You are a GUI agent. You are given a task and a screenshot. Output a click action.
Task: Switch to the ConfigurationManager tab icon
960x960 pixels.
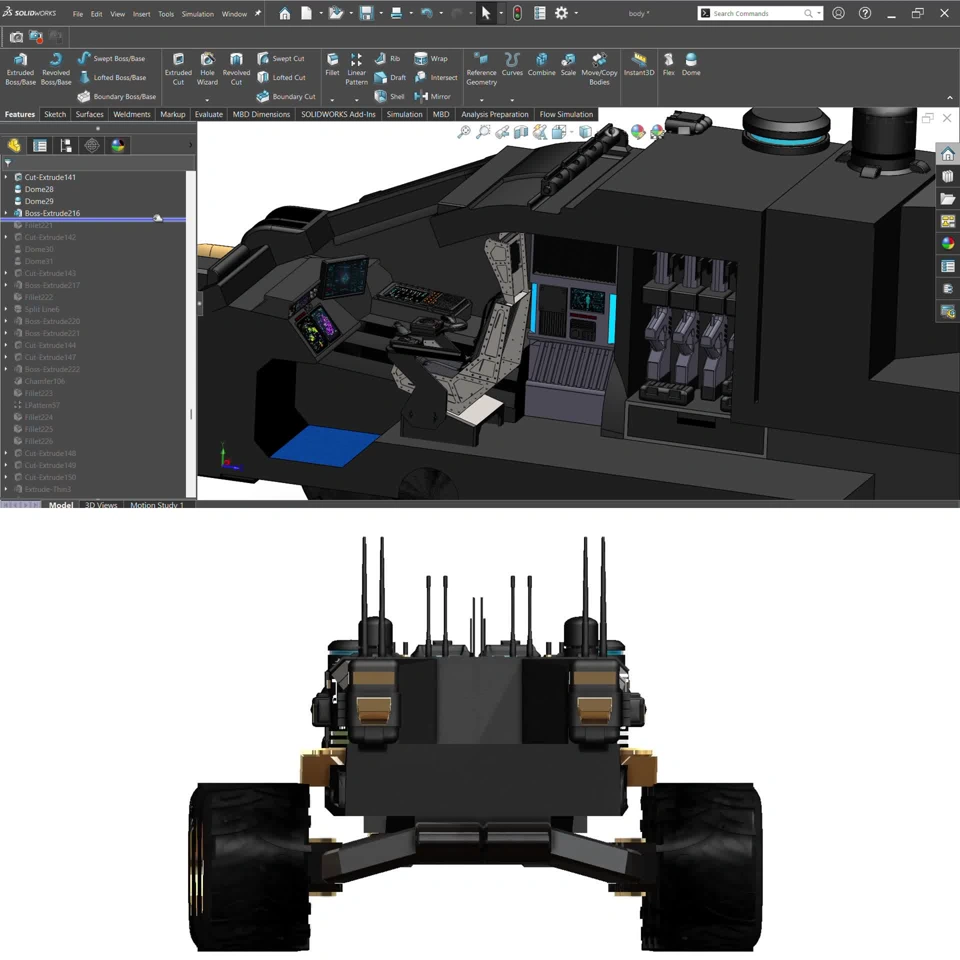tap(66, 145)
